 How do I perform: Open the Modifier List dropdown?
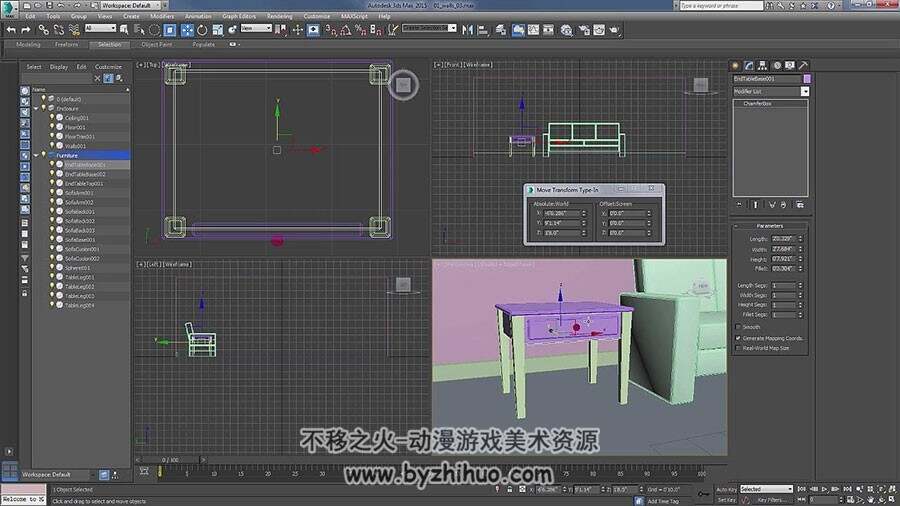(805, 91)
